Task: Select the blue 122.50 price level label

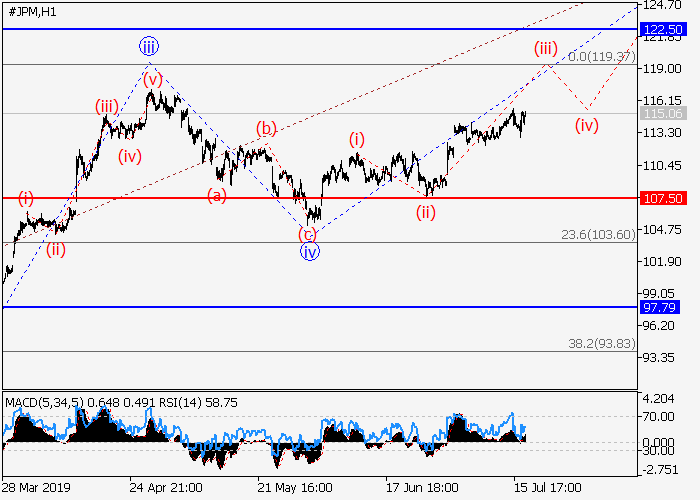Action: (x=662, y=29)
